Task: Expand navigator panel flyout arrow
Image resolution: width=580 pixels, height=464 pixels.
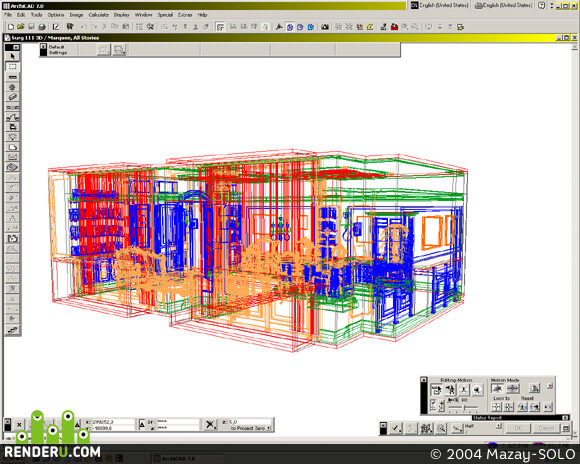Action: pyautogui.click(x=550, y=386)
